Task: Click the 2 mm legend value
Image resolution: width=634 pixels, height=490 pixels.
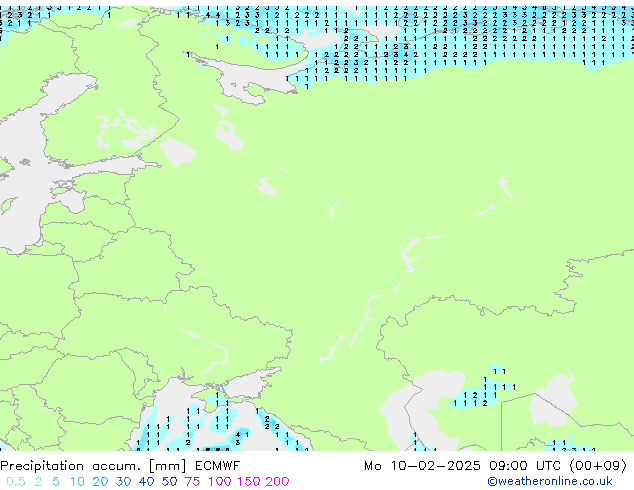Action: point(38,482)
